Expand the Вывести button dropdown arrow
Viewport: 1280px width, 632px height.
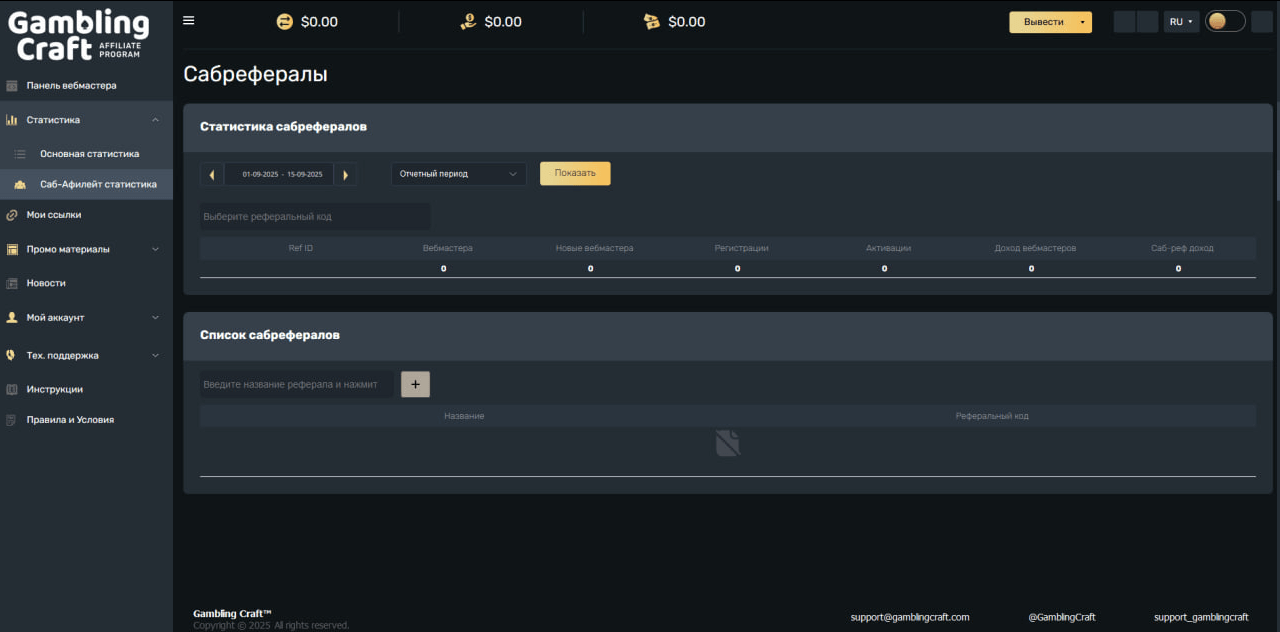pyautogui.click(x=1082, y=22)
